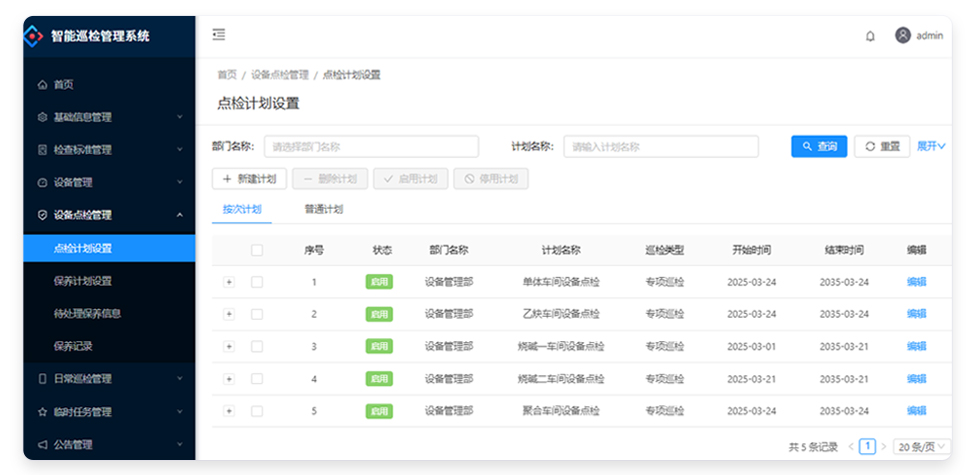This screenshot has height=475, width=975.
Task: Click 编辑 link for 聚合车间设备点检
Action: 915,411
